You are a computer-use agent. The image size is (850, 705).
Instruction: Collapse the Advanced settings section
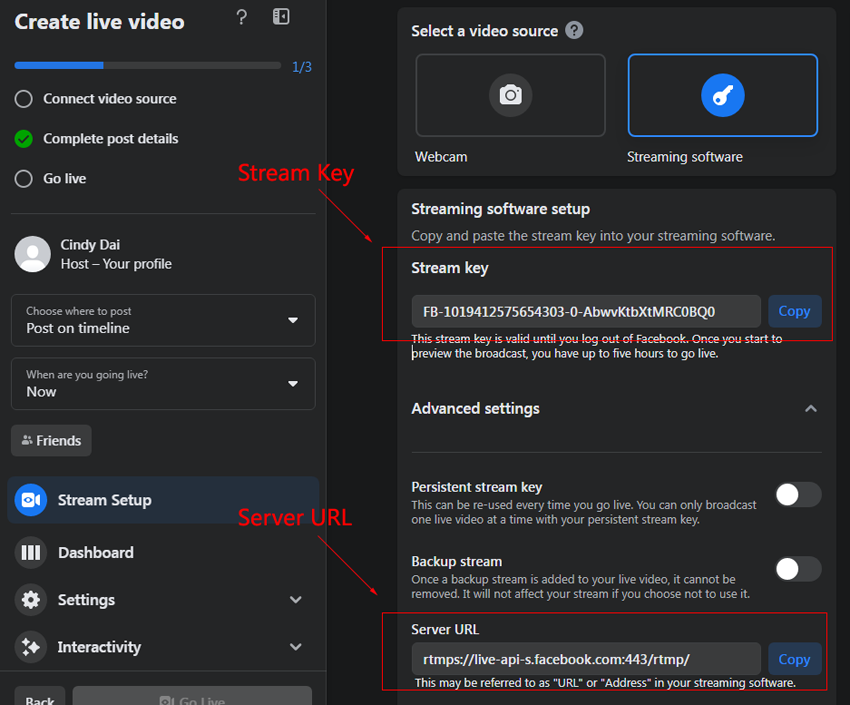point(810,409)
